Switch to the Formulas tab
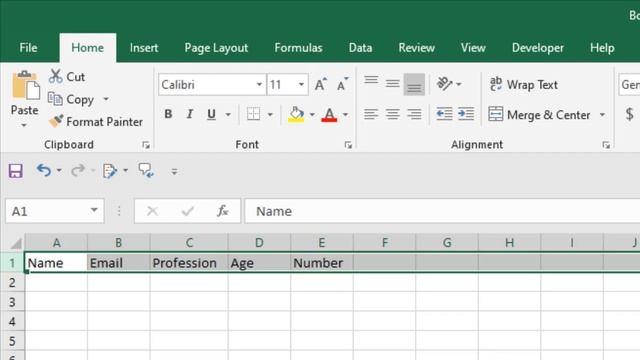 (298, 48)
